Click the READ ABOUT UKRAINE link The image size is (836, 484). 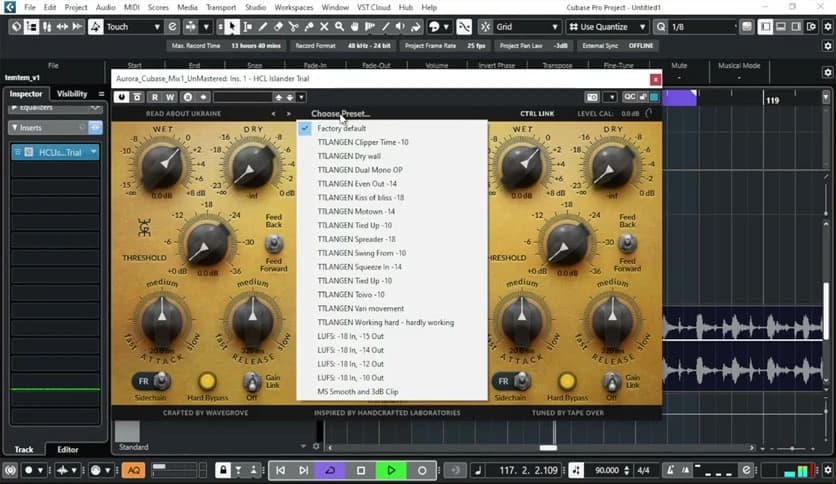(183, 114)
